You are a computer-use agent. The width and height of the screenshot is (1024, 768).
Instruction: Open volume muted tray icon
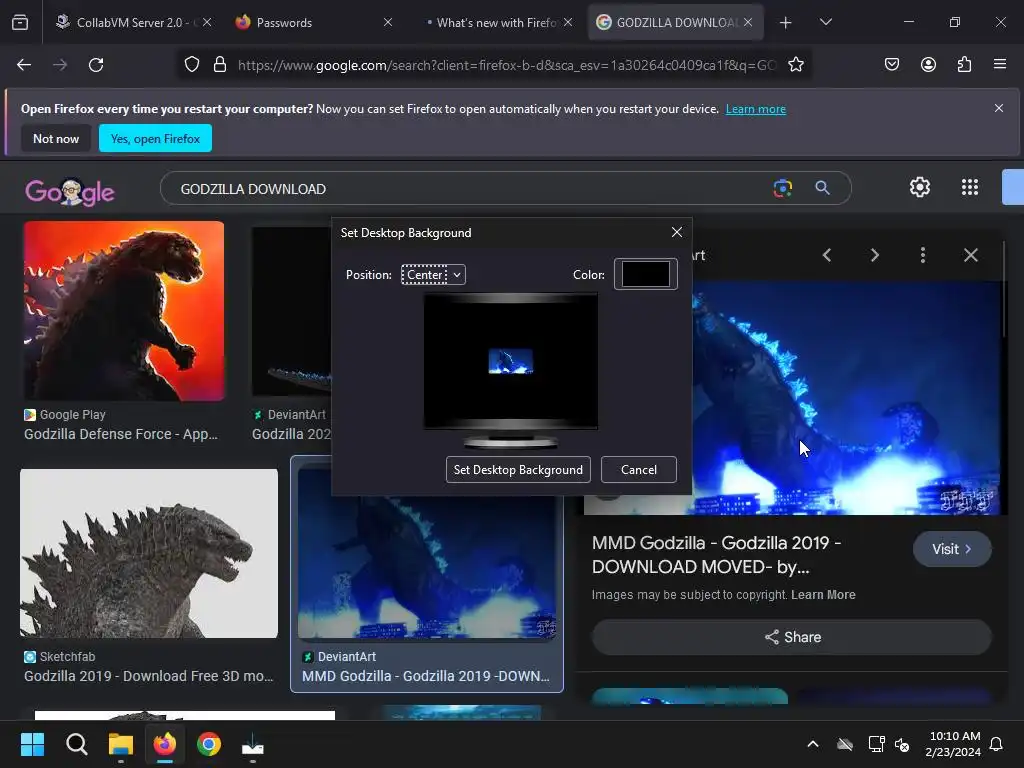tap(902, 744)
